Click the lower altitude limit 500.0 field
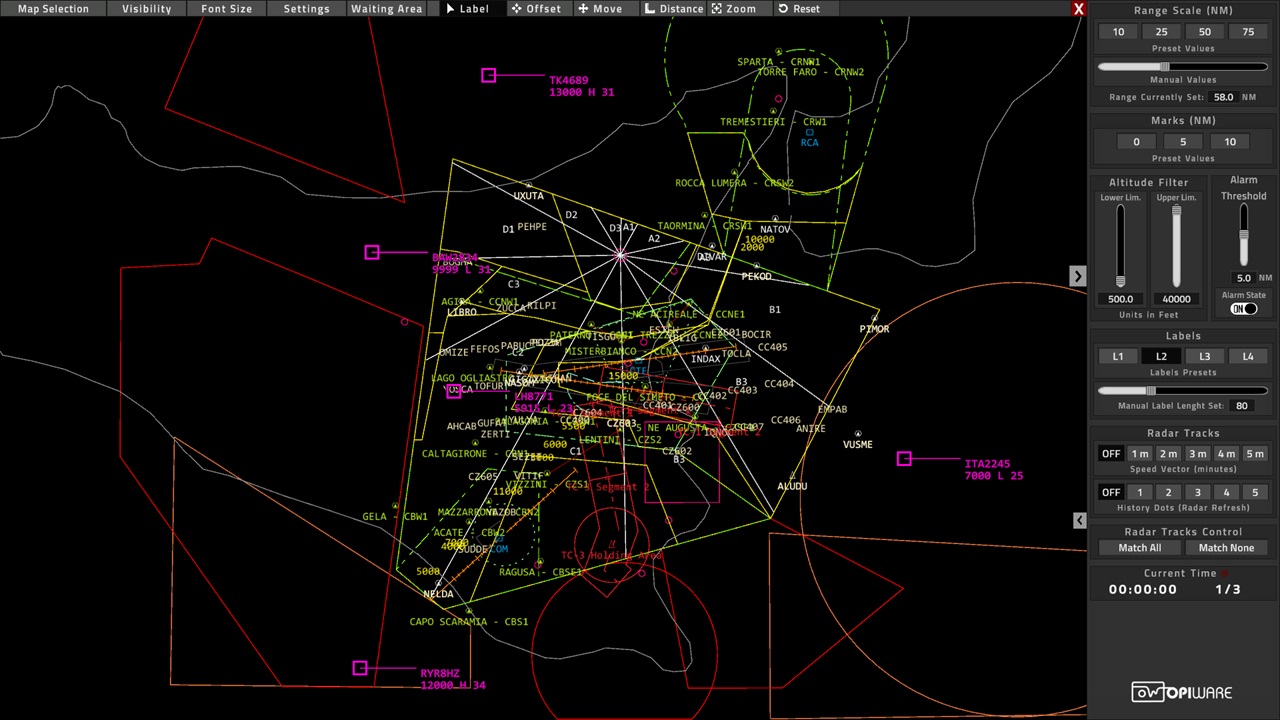Viewport: 1280px width, 720px height. (x=1120, y=299)
